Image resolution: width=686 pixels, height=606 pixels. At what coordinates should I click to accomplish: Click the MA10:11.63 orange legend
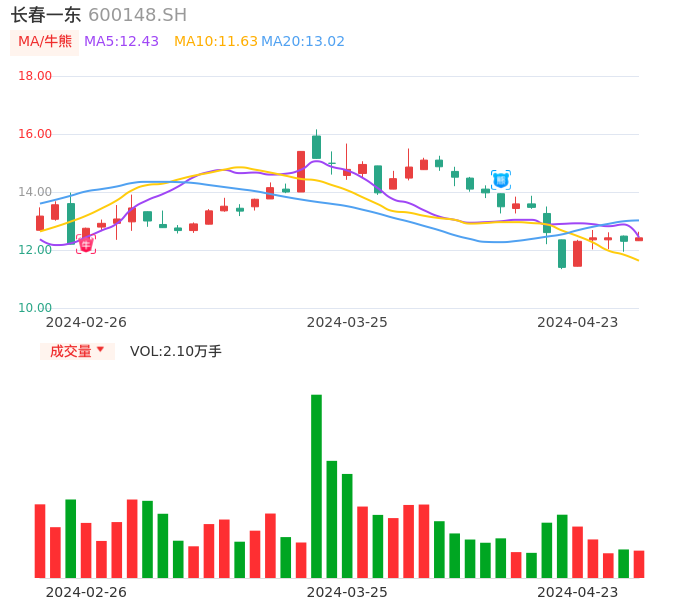coord(216,42)
